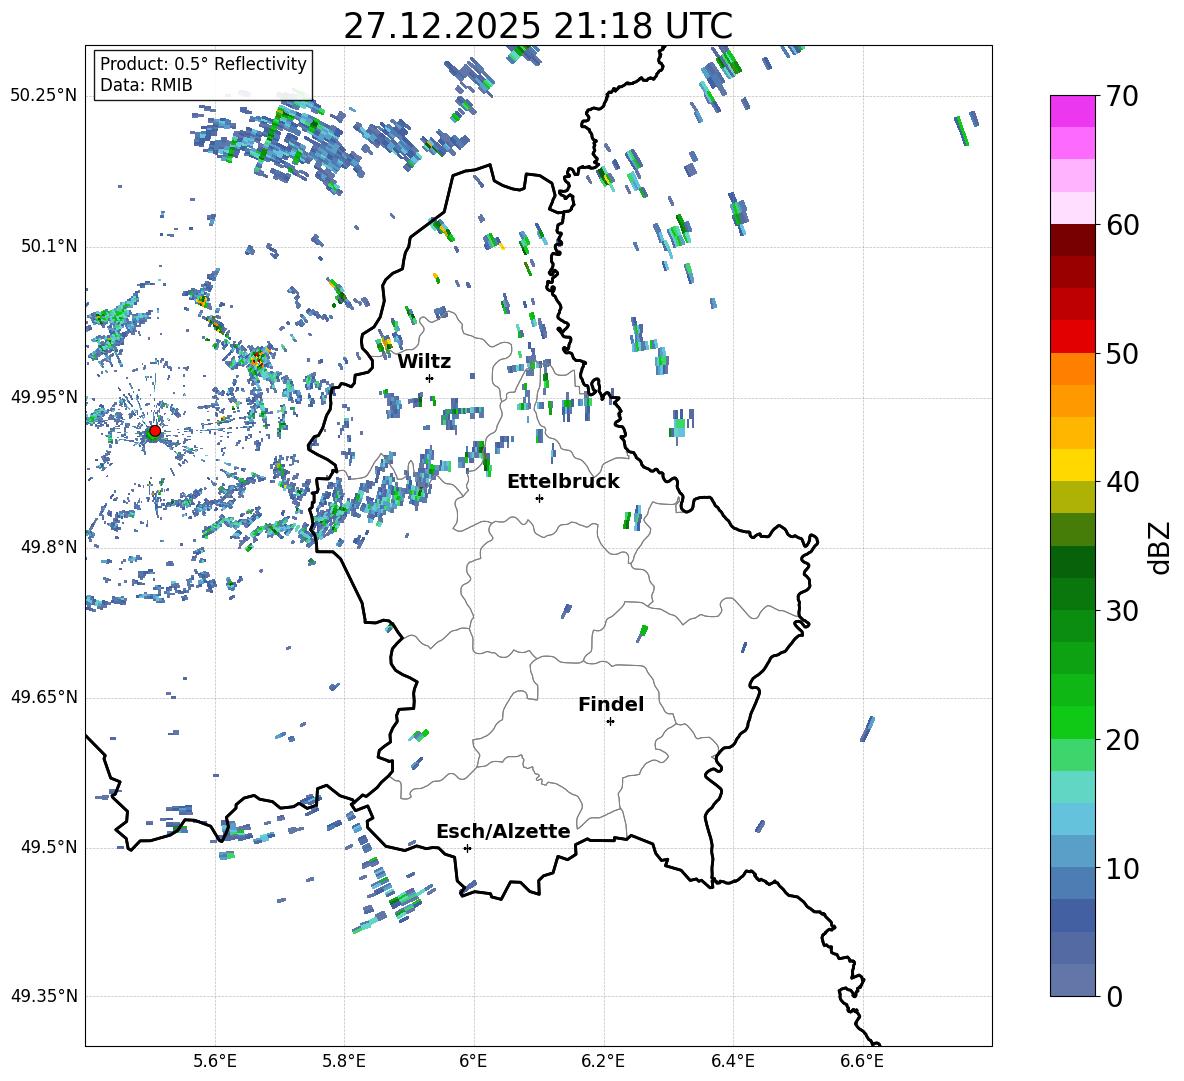Pick the bright red colorbar swatch above 50
This screenshot has height=1081, width=1184.
[1073, 336]
